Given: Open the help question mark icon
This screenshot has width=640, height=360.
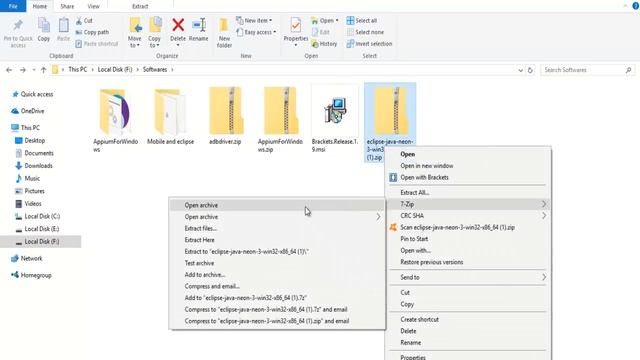Looking at the screenshot, I should pyautogui.click(x=636, y=6).
